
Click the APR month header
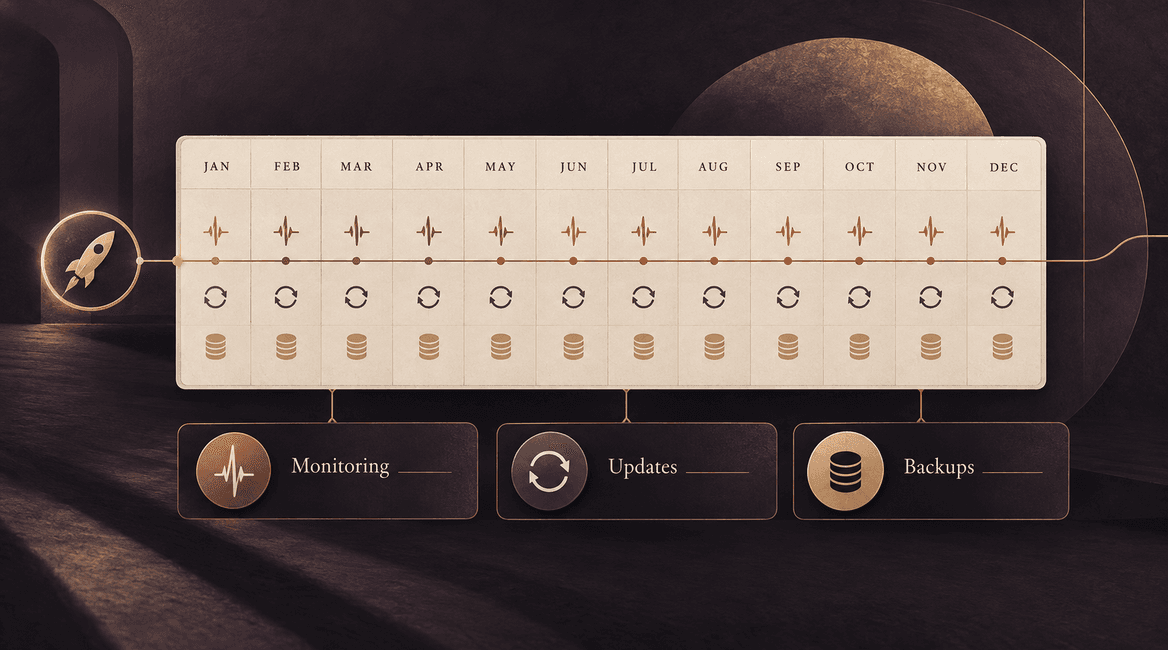coord(430,167)
